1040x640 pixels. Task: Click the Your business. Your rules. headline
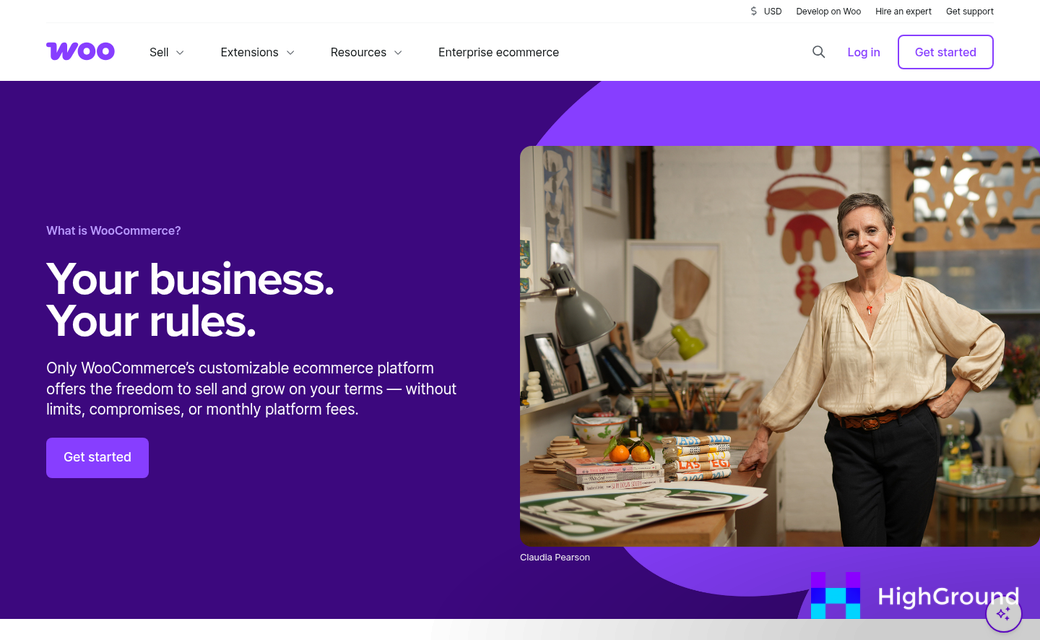(190, 300)
